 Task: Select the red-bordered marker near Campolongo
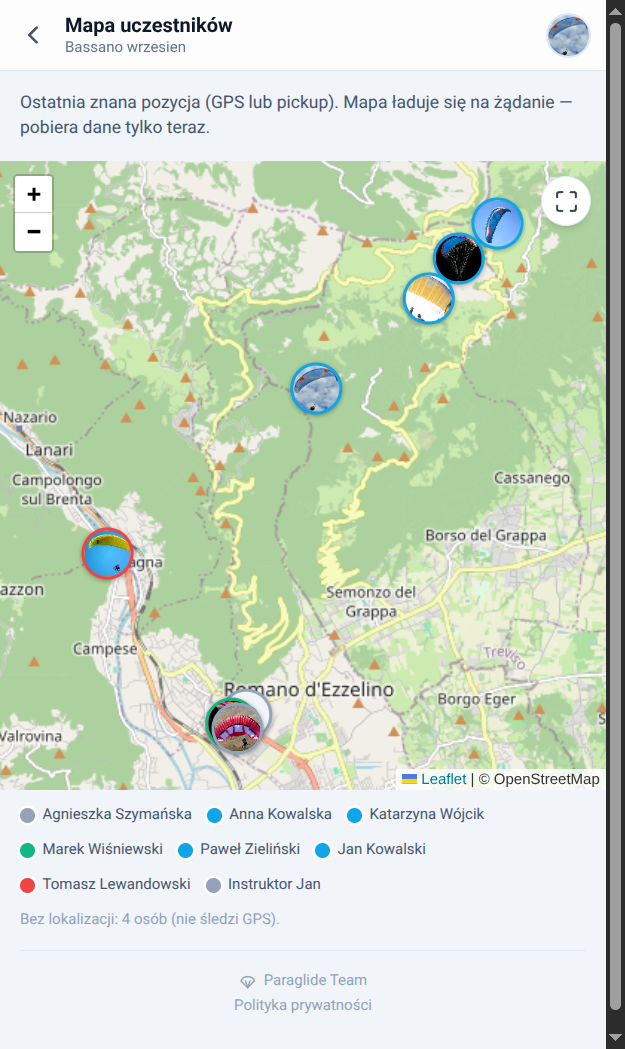[x=107, y=553]
